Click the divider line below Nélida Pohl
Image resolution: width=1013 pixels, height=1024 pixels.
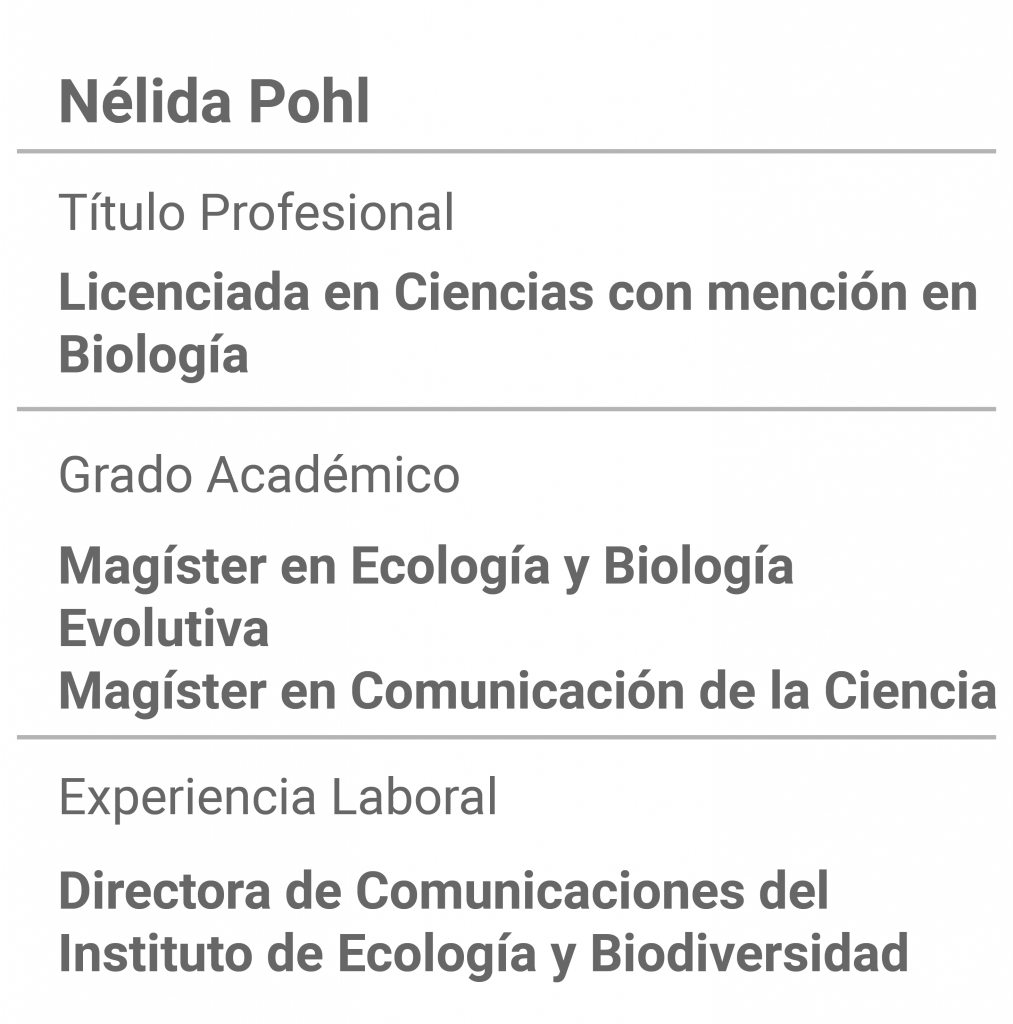tap(506, 152)
